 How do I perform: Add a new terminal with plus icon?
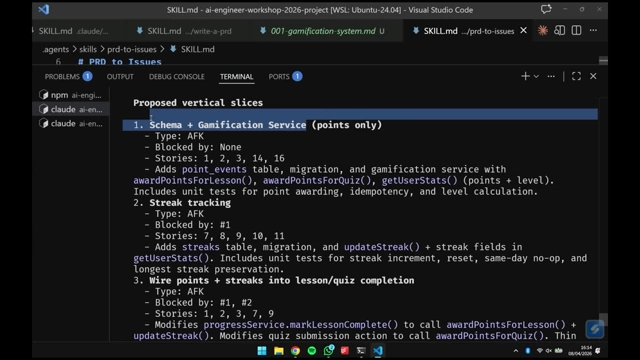tap(525, 76)
